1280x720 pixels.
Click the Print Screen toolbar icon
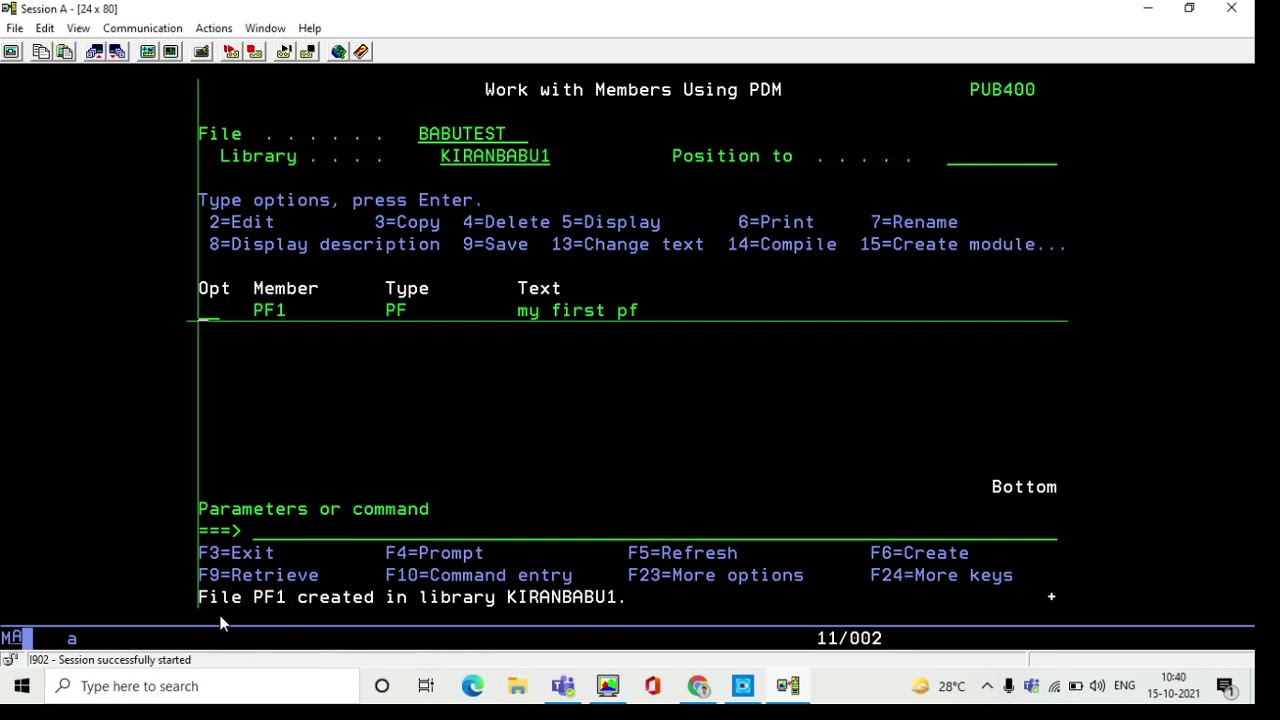[11, 51]
